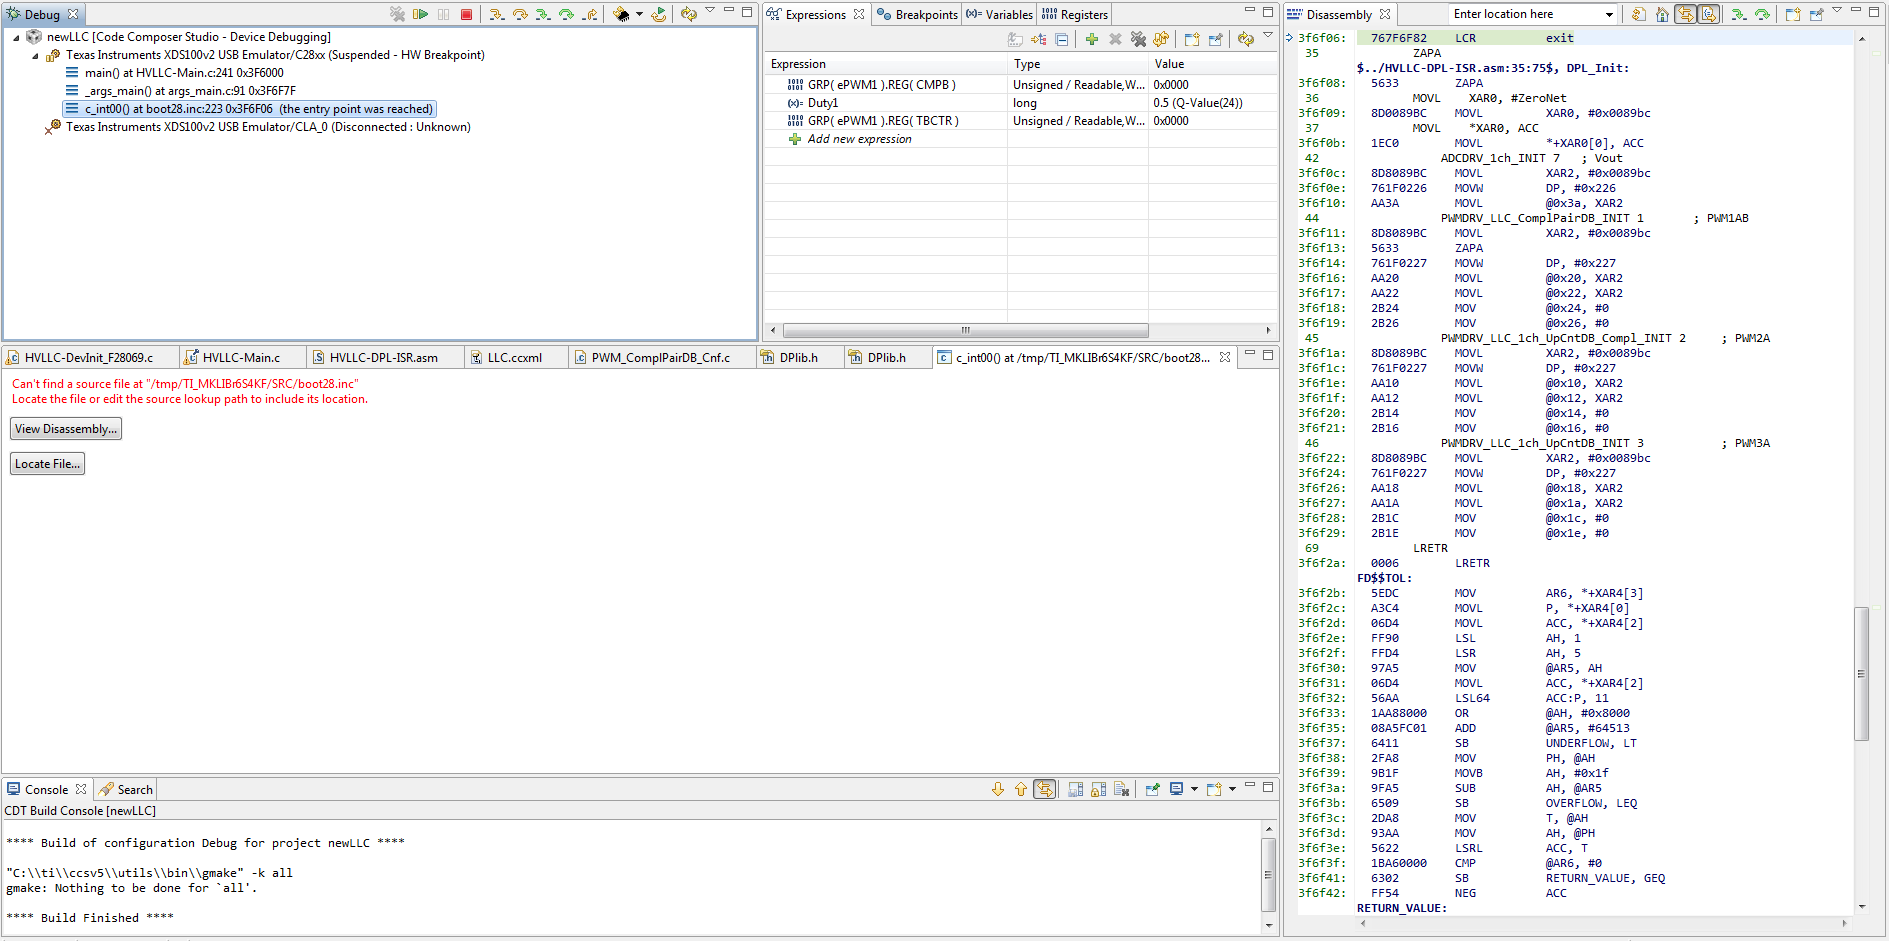
Task: Open the Expressions view menu triangle
Action: tap(1268, 36)
